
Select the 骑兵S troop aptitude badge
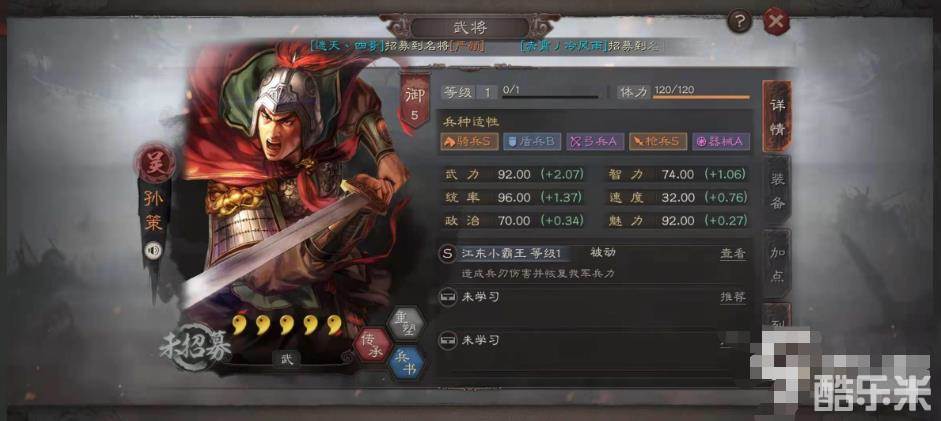469,142
